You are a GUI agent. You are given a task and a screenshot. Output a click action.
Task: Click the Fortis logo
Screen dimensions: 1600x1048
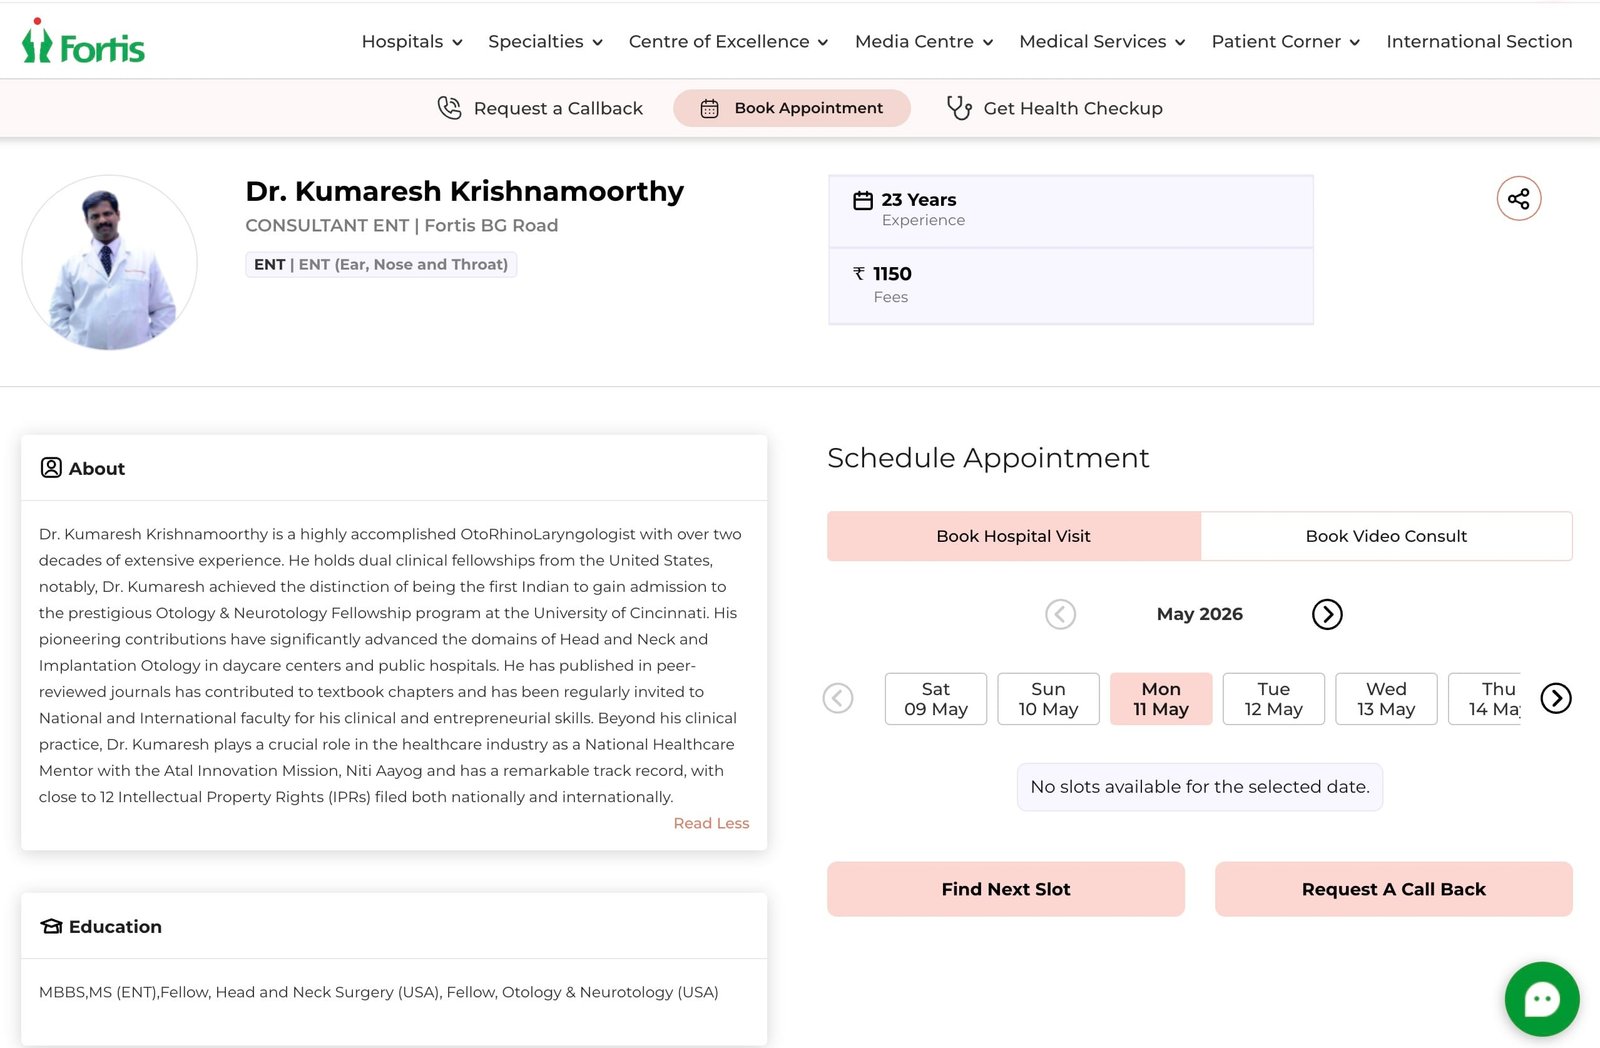84,42
